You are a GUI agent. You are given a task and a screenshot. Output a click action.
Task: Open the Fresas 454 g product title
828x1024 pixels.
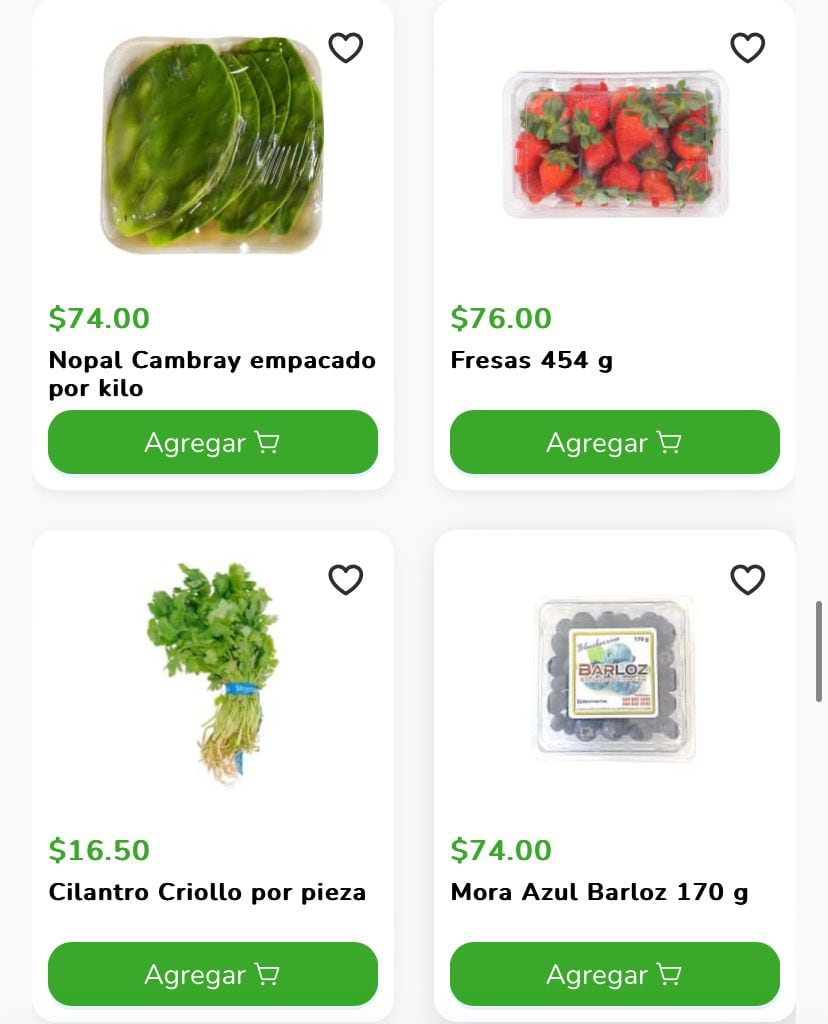[531, 360]
